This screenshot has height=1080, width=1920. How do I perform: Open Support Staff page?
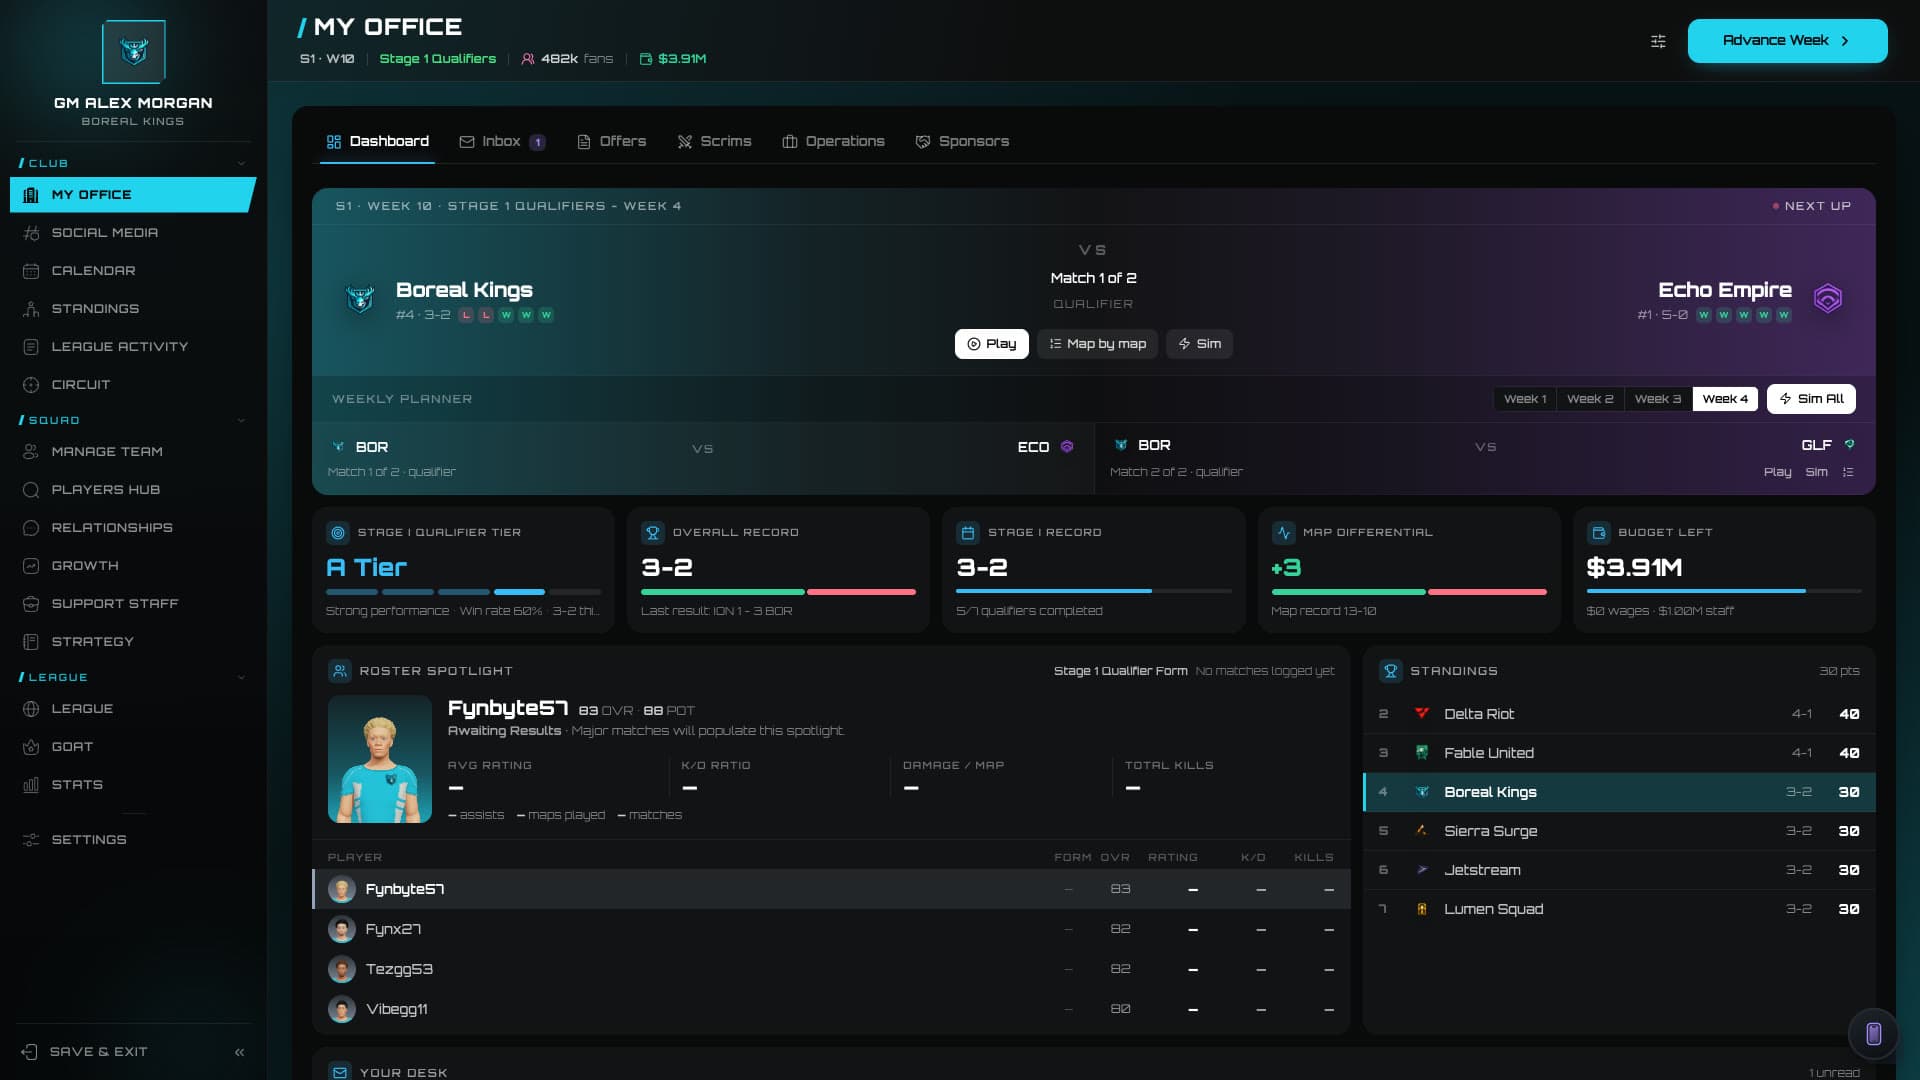pyautogui.click(x=133, y=604)
